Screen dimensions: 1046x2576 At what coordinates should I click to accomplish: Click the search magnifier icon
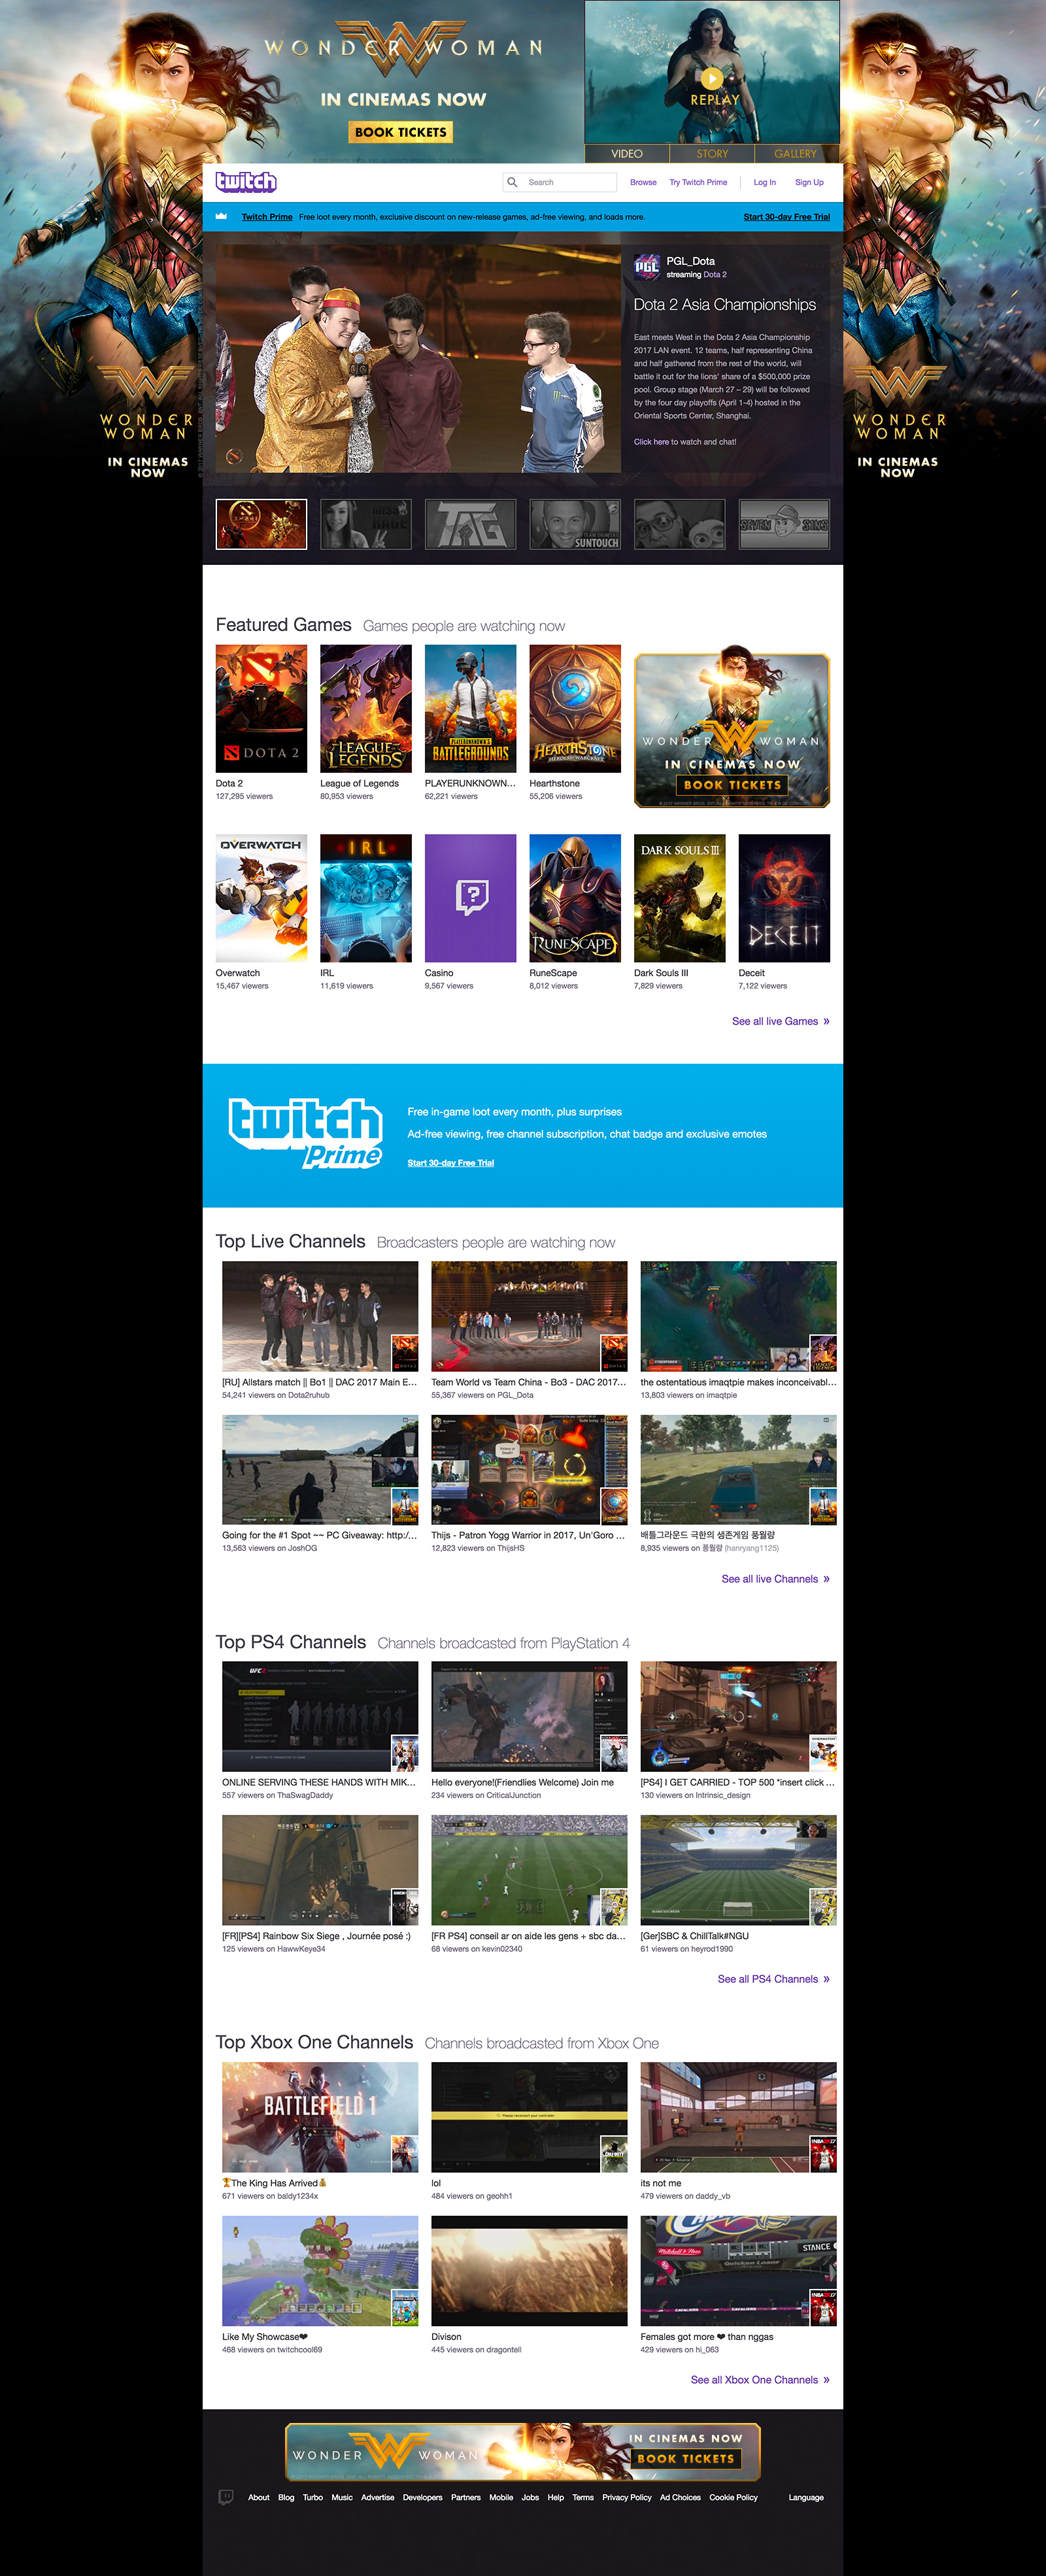(513, 182)
